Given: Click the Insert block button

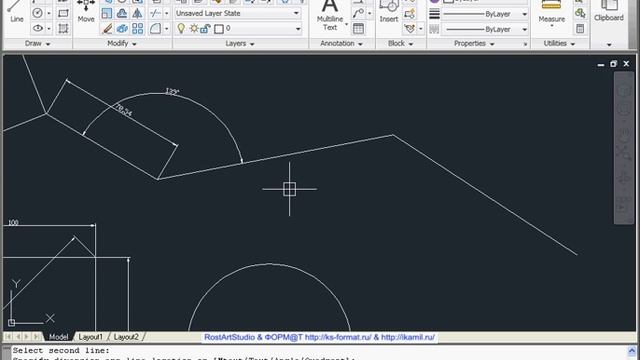Looking at the screenshot, I should click(x=388, y=11).
